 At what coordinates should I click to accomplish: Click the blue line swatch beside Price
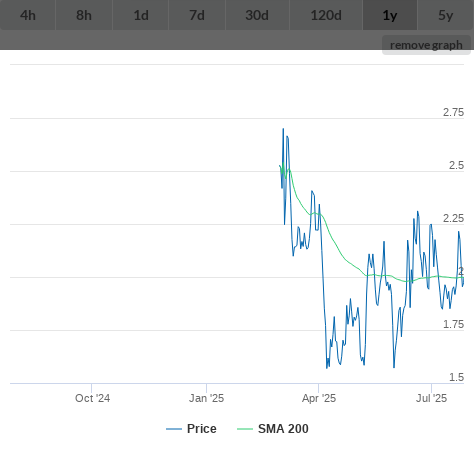coord(174,429)
